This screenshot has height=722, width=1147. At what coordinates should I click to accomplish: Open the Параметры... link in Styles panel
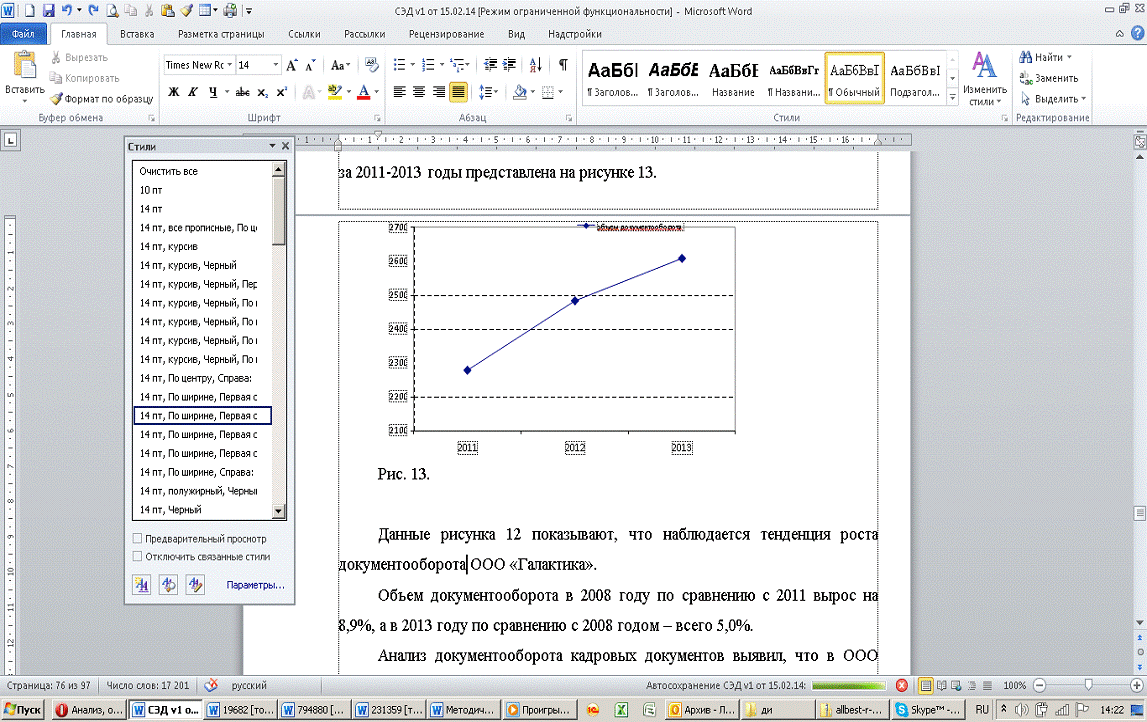255,585
